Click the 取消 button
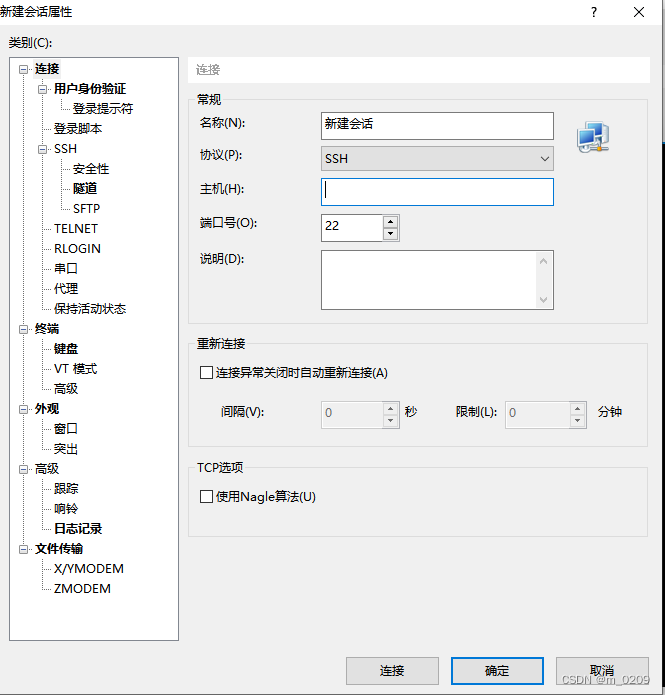The width and height of the screenshot is (665, 695). coord(602,671)
